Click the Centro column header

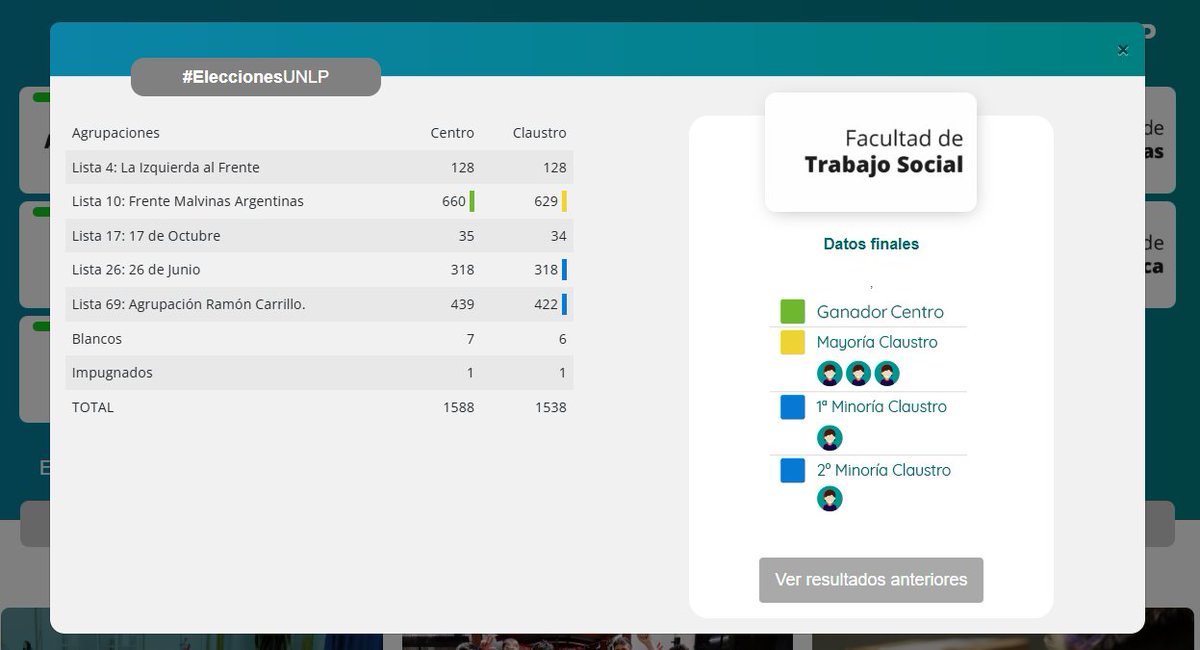point(453,133)
